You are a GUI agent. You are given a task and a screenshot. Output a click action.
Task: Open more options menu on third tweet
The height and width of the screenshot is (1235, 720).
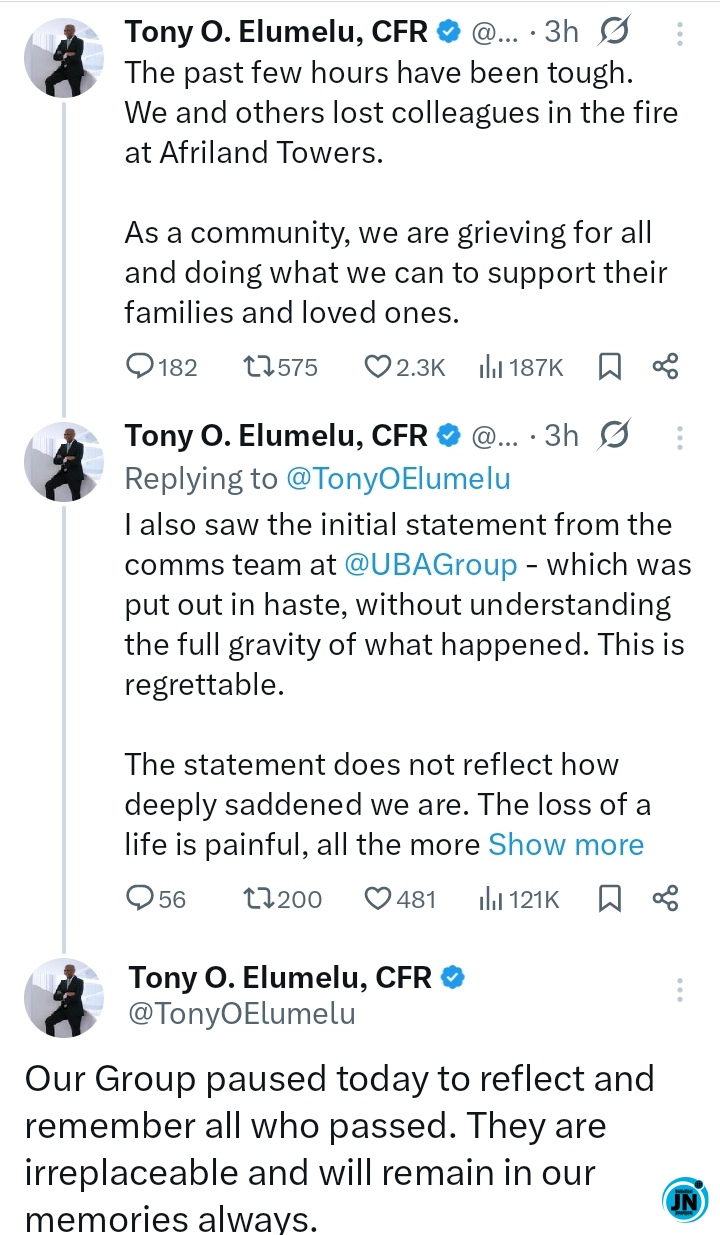click(679, 990)
